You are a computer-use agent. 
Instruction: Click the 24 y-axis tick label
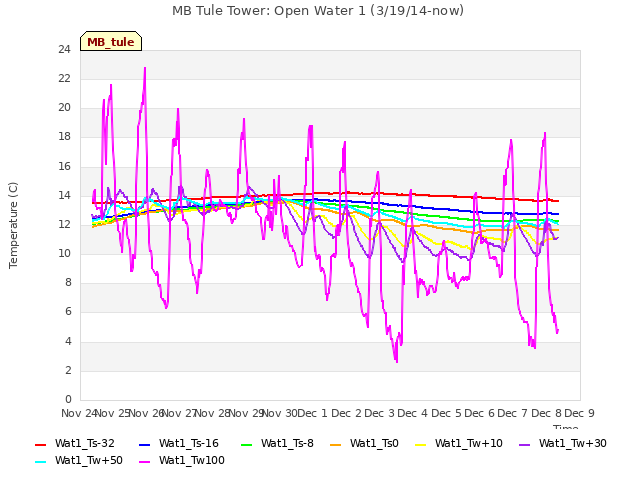tap(64, 50)
